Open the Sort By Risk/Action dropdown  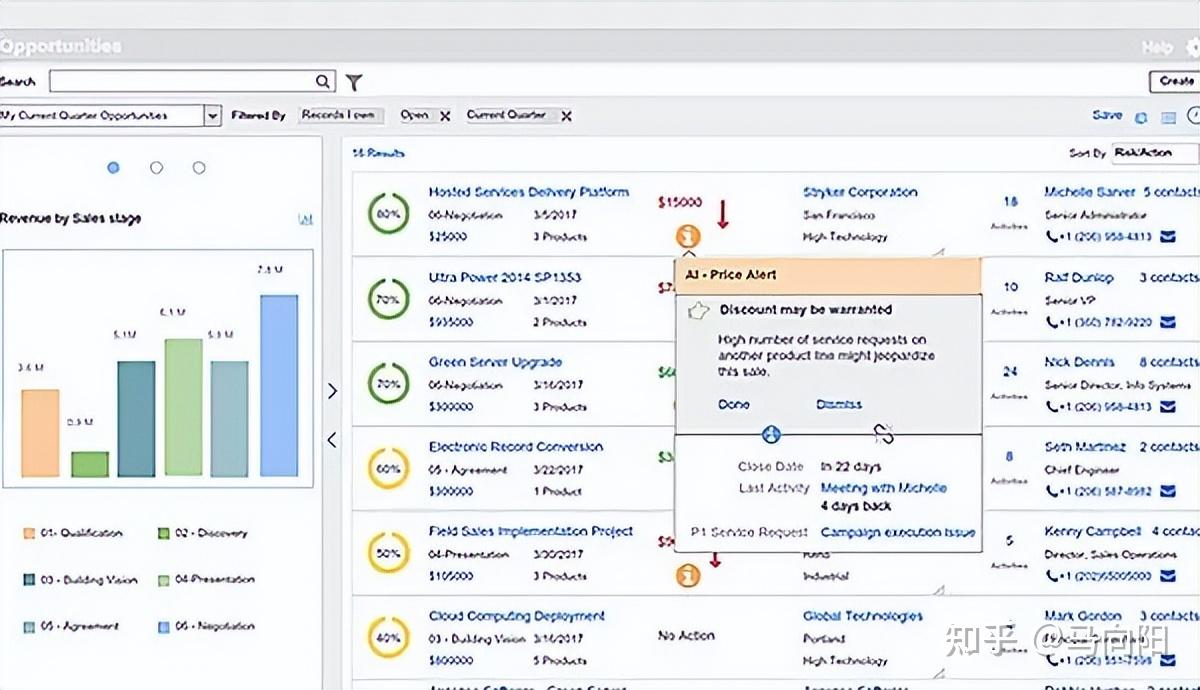tap(1155, 153)
